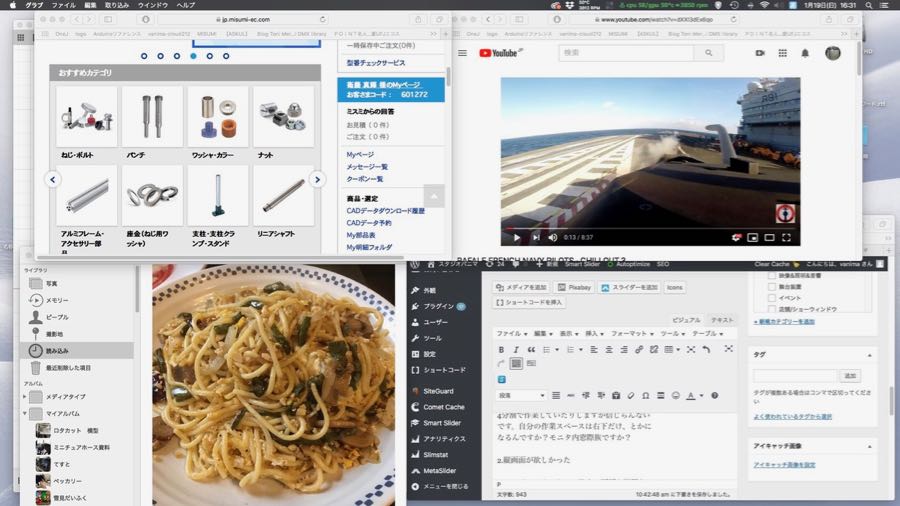Click Remove link icon in WordPress editor
This screenshot has width=900, height=506.
pos(653,349)
